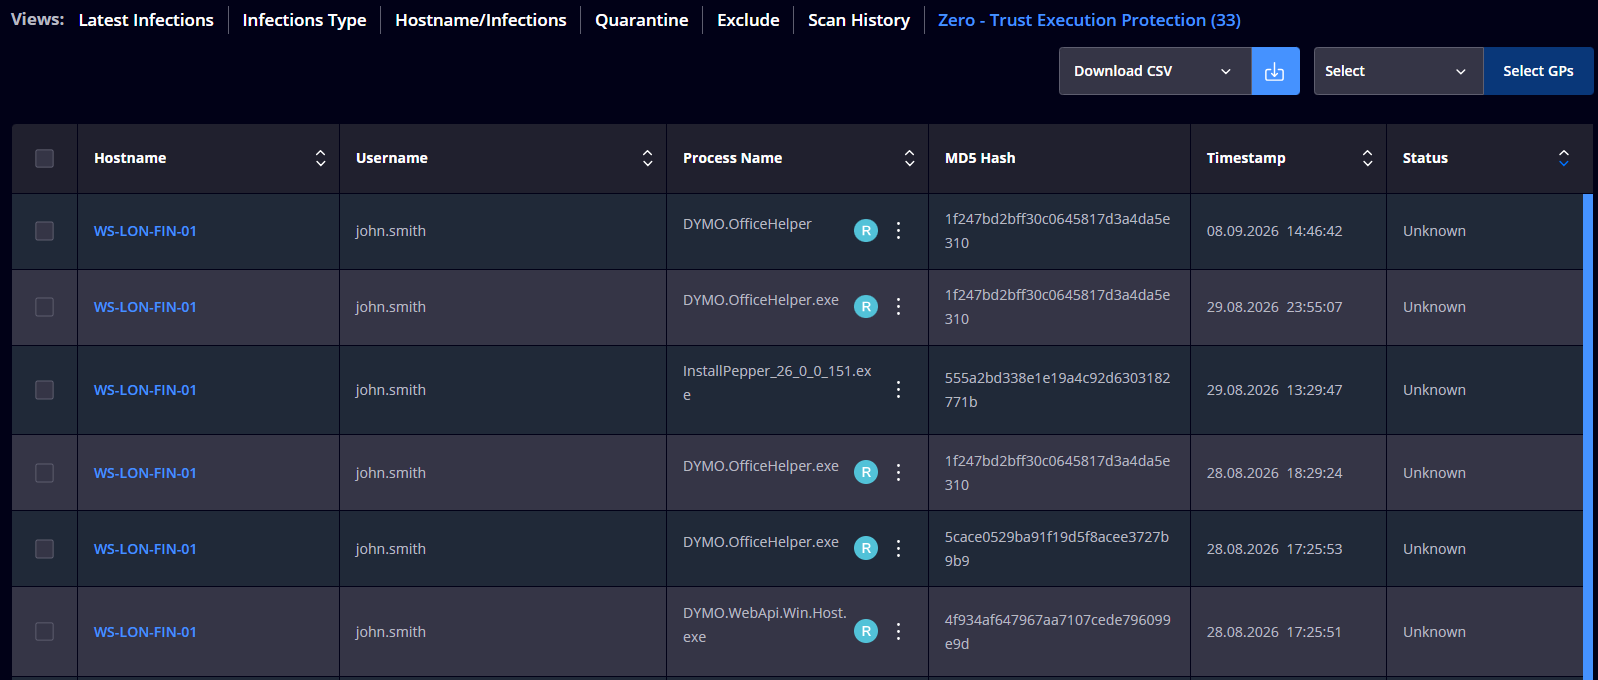Check the row dated 08.09.2026 14:46:42
Viewport: 1598px width, 680px height.
tap(44, 231)
